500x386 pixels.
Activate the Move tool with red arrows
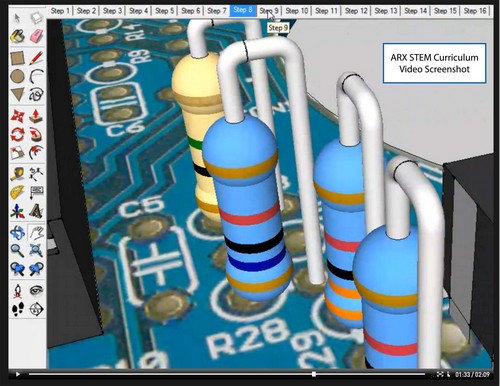[x=17, y=116]
